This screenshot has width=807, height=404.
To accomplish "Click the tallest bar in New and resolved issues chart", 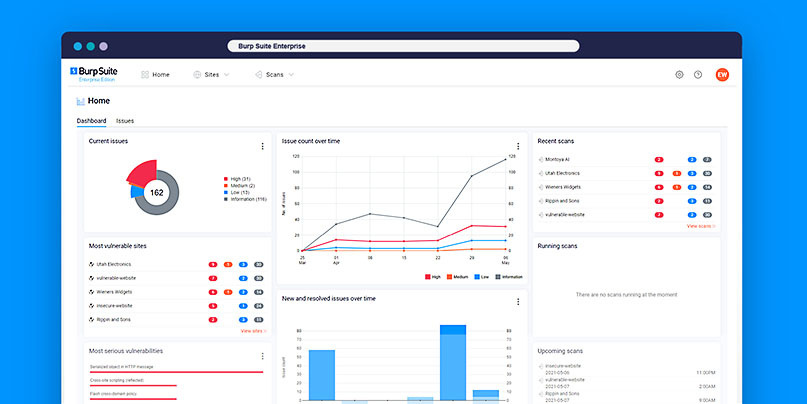I will tap(453, 362).
